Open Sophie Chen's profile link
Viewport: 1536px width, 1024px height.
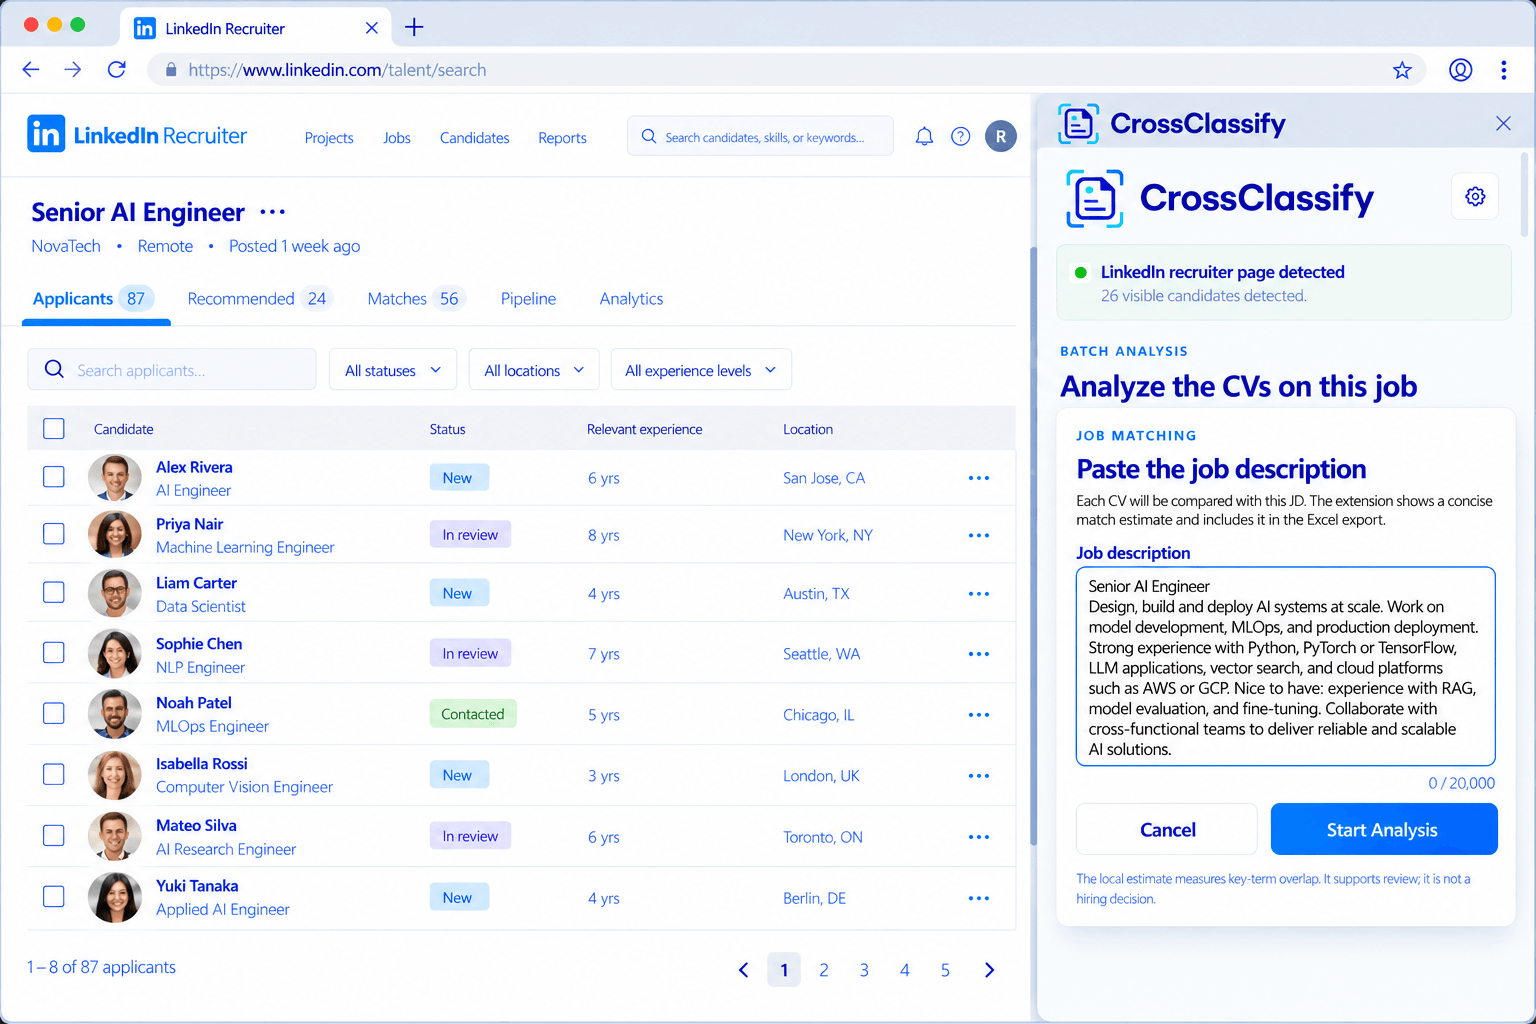pyautogui.click(x=199, y=644)
